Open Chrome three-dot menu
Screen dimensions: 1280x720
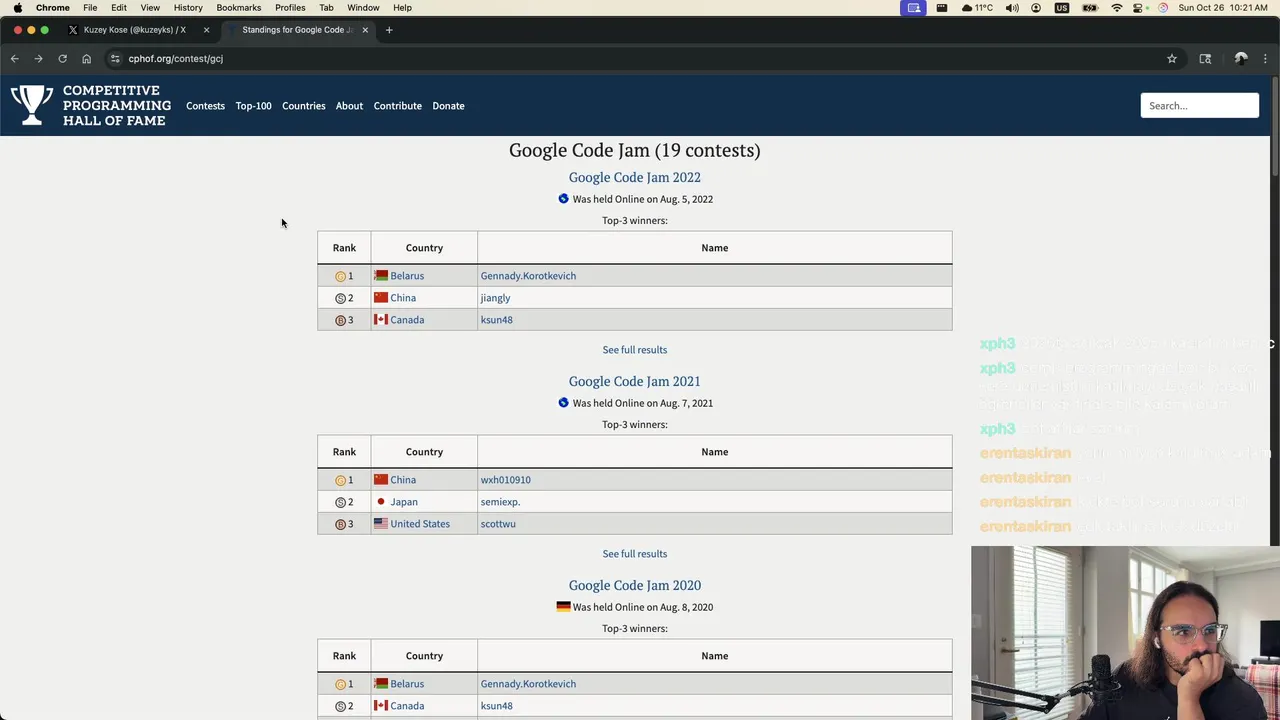(1265, 59)
